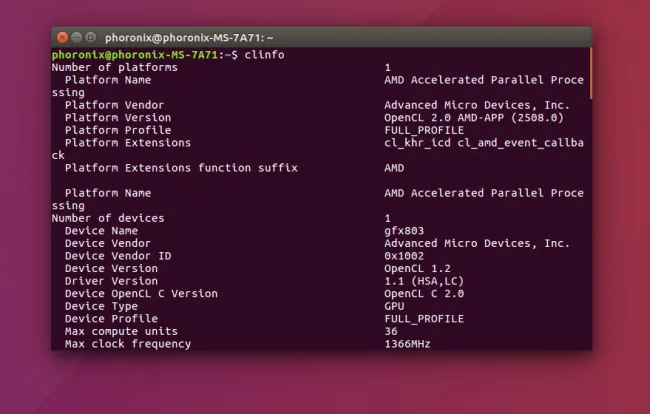Click the '1366MHz' clock frequency value

[x=407, y=344]
